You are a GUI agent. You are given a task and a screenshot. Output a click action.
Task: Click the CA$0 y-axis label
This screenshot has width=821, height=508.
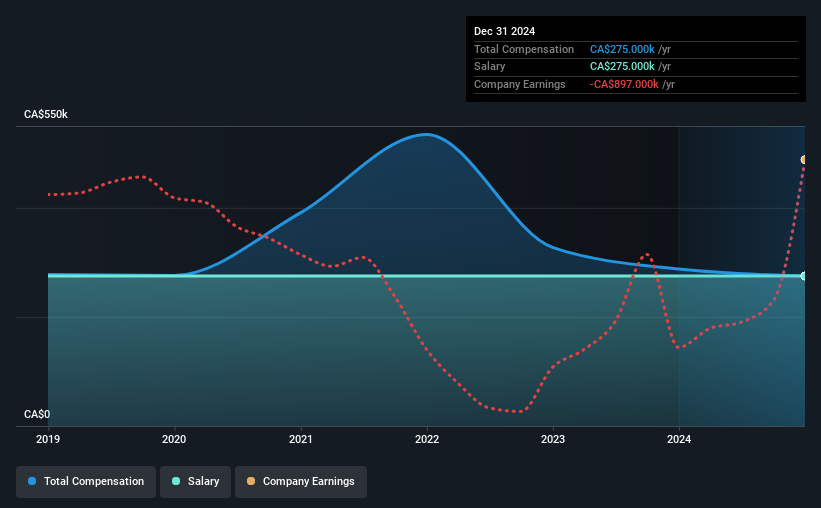37,414
